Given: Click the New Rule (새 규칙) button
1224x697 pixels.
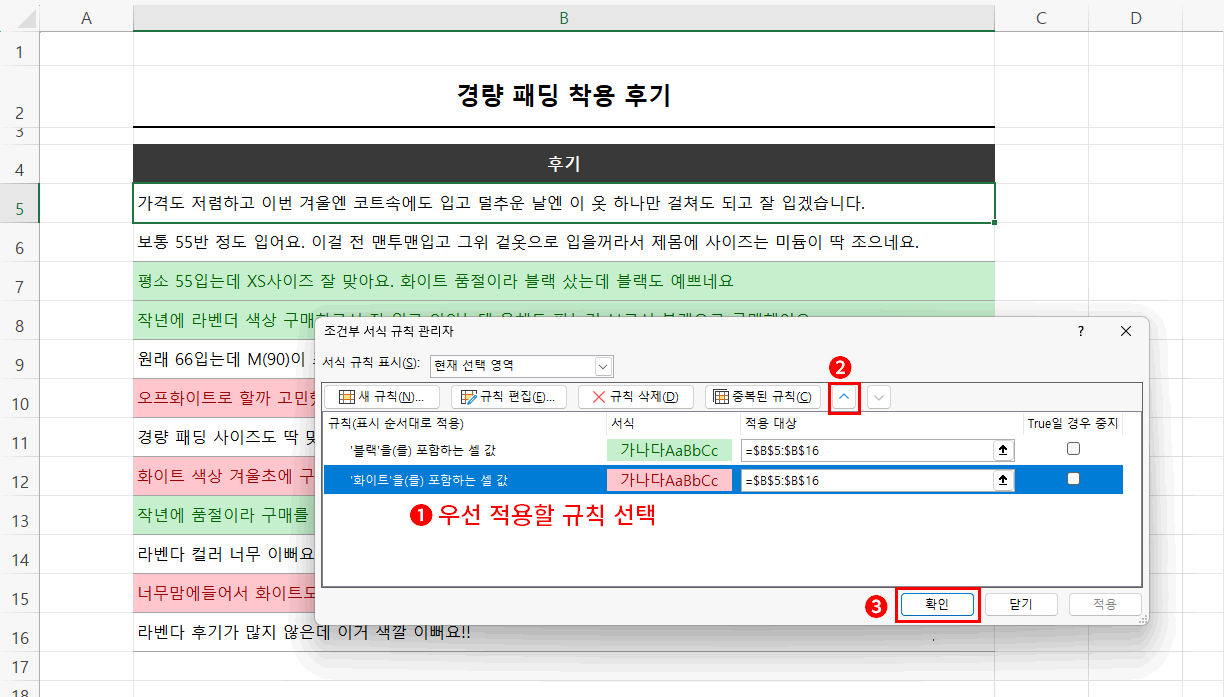Looking at the screenshot, I should [x=381, y=397].
